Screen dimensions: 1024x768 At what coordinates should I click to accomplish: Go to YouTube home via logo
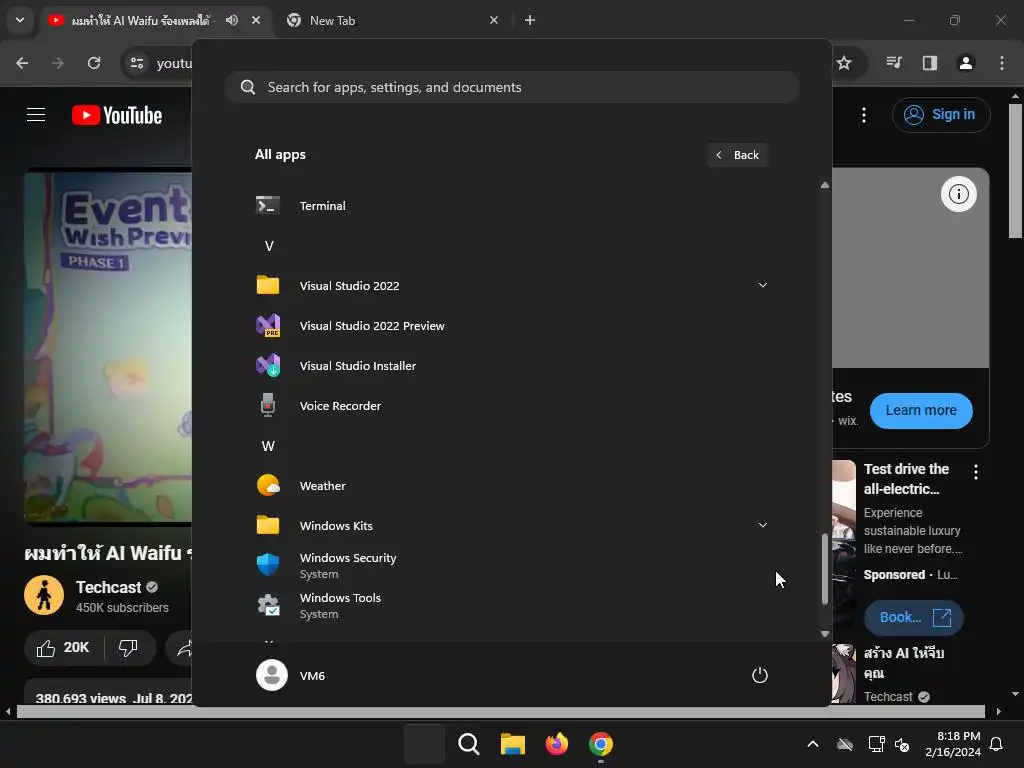pos(117,115)
